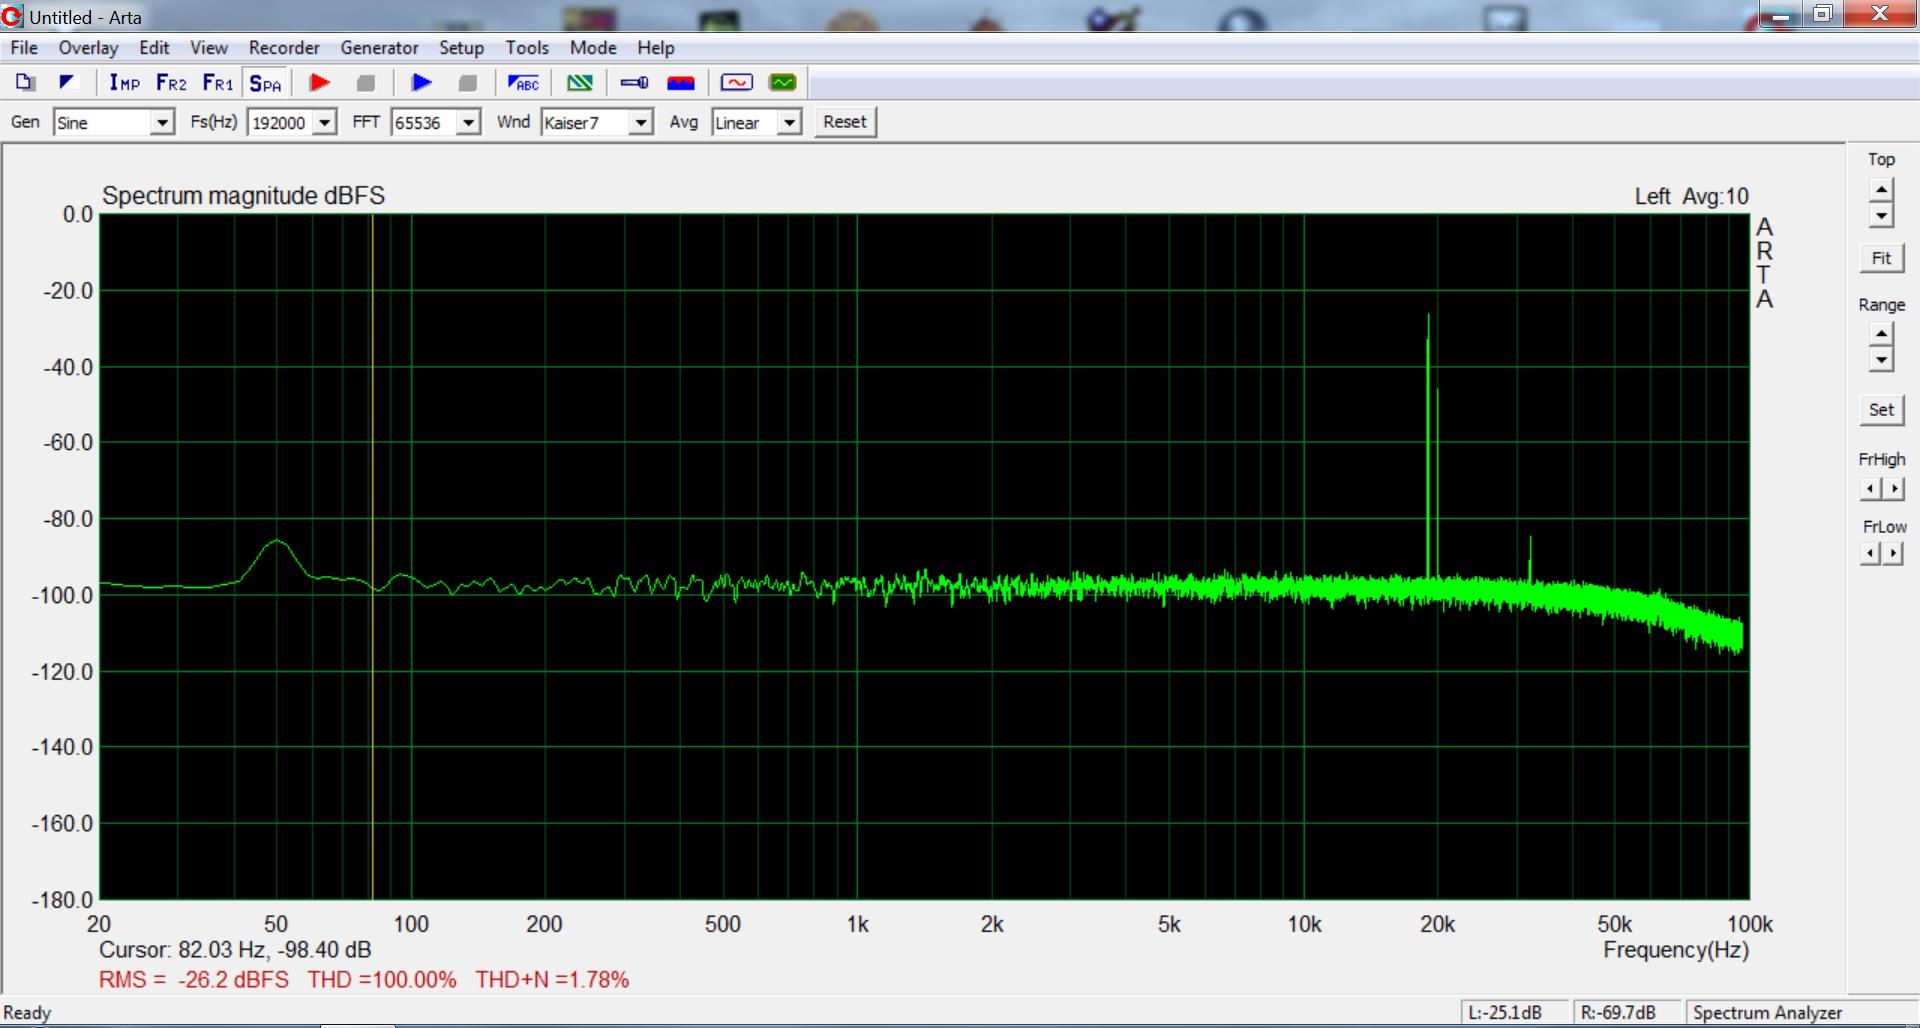Click the Spectrum Analyzer status bar entry
Screen dimensions: 1924x1028
(x=1767, y=1013)
